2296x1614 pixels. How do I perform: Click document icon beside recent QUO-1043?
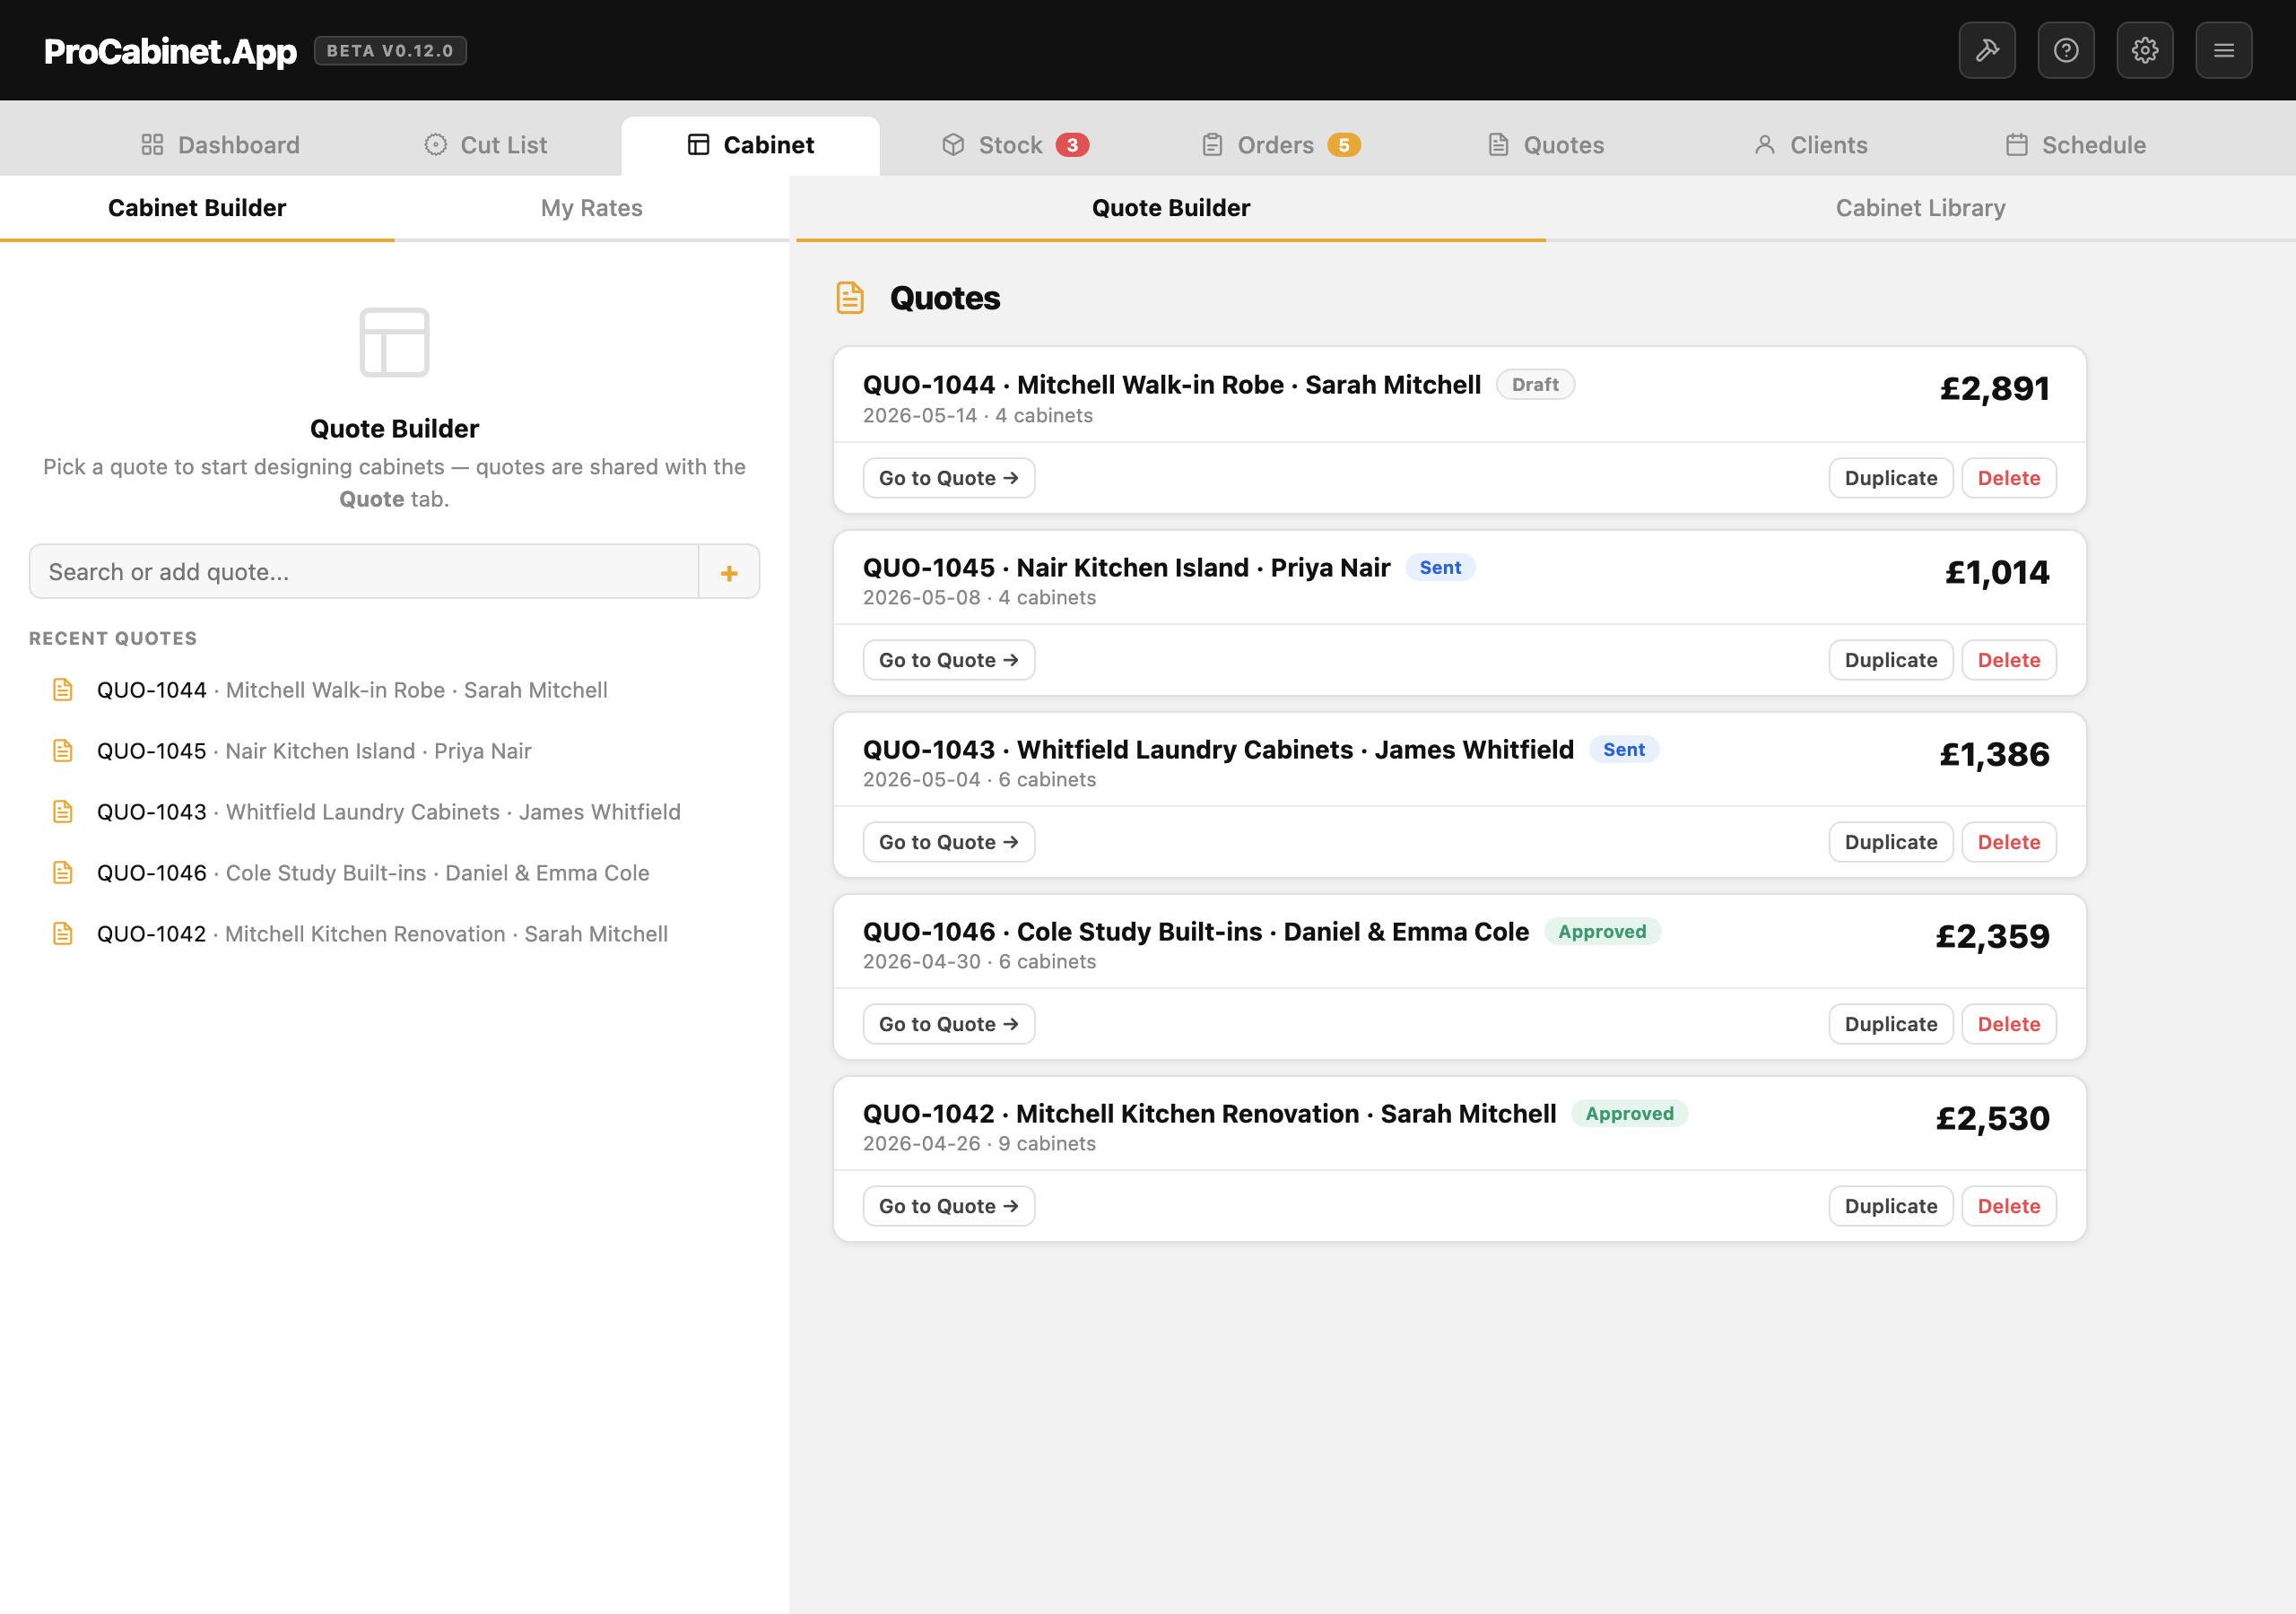click(x=63, y=812)
